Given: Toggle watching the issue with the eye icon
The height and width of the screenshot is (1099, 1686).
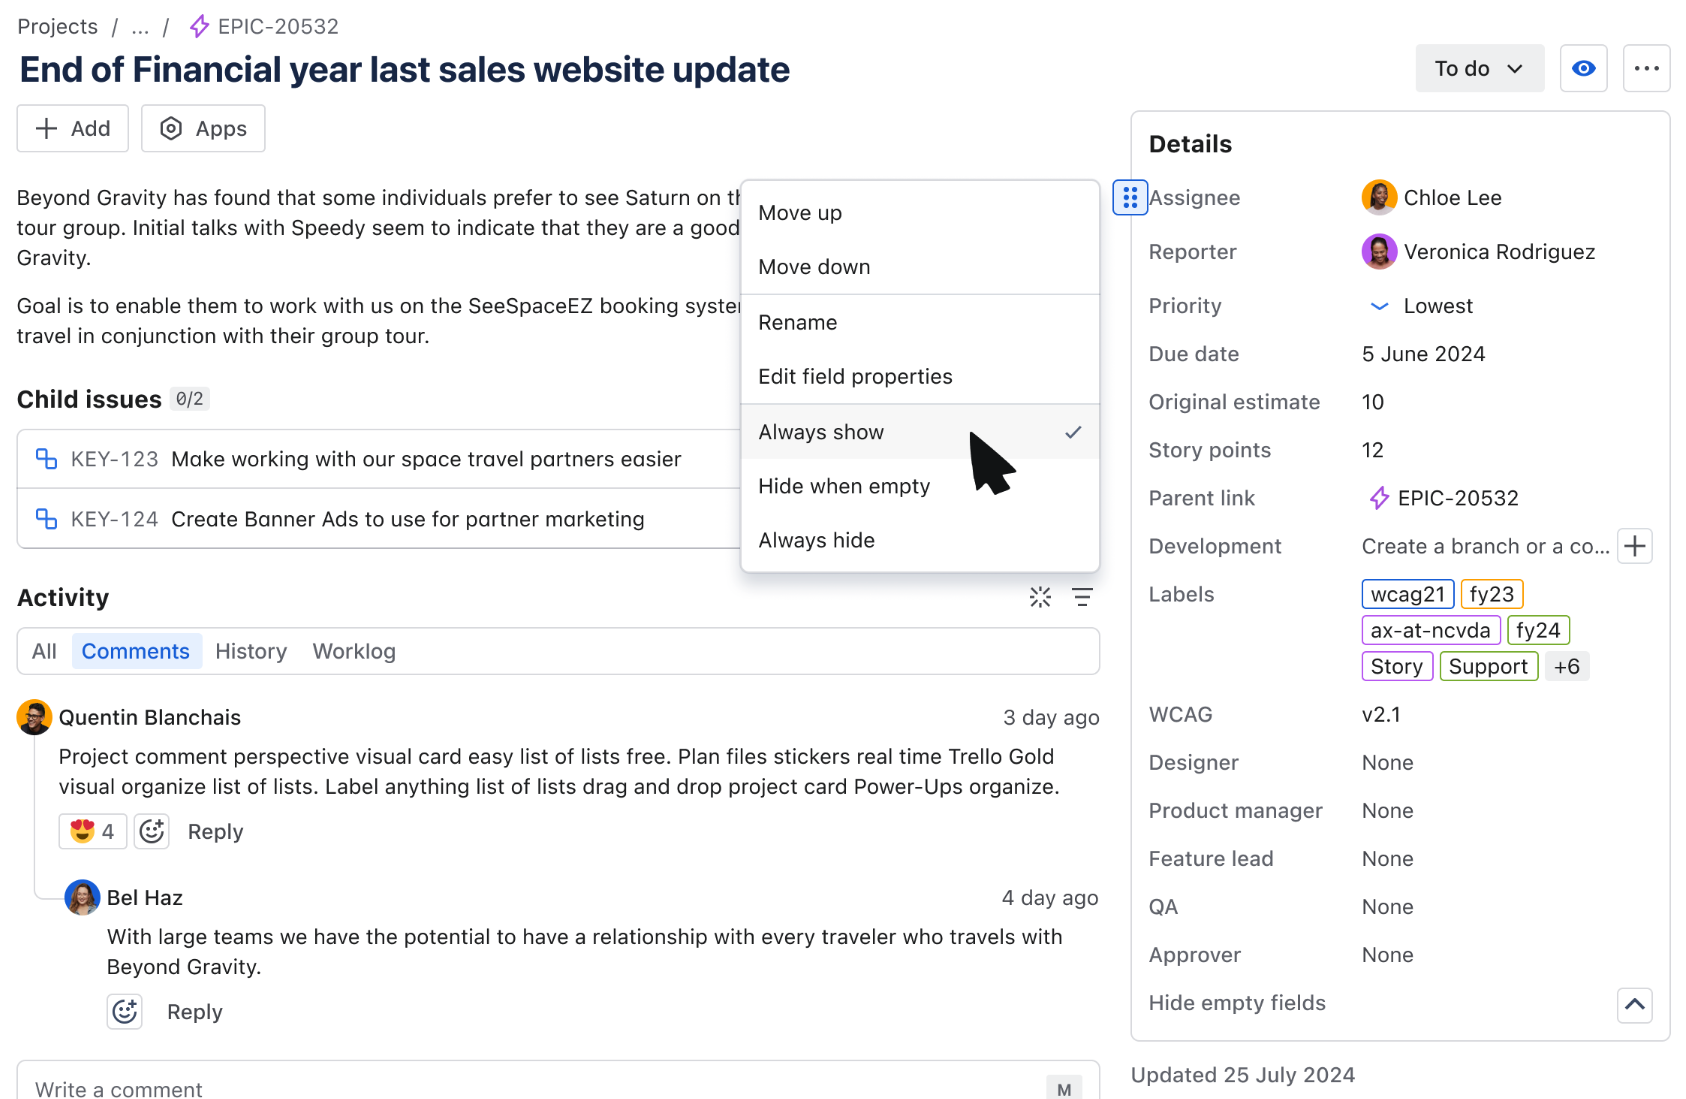Looking at the screenshot, I should pos(1583,68).
